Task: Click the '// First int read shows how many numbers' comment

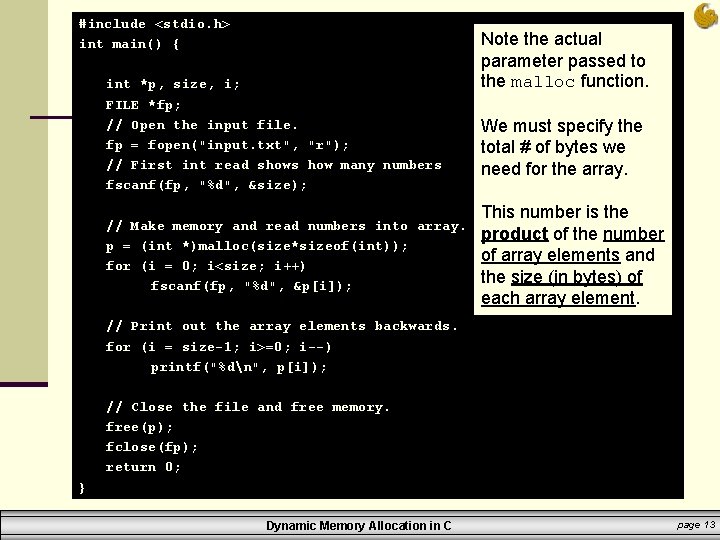Action: click(274, 165)
